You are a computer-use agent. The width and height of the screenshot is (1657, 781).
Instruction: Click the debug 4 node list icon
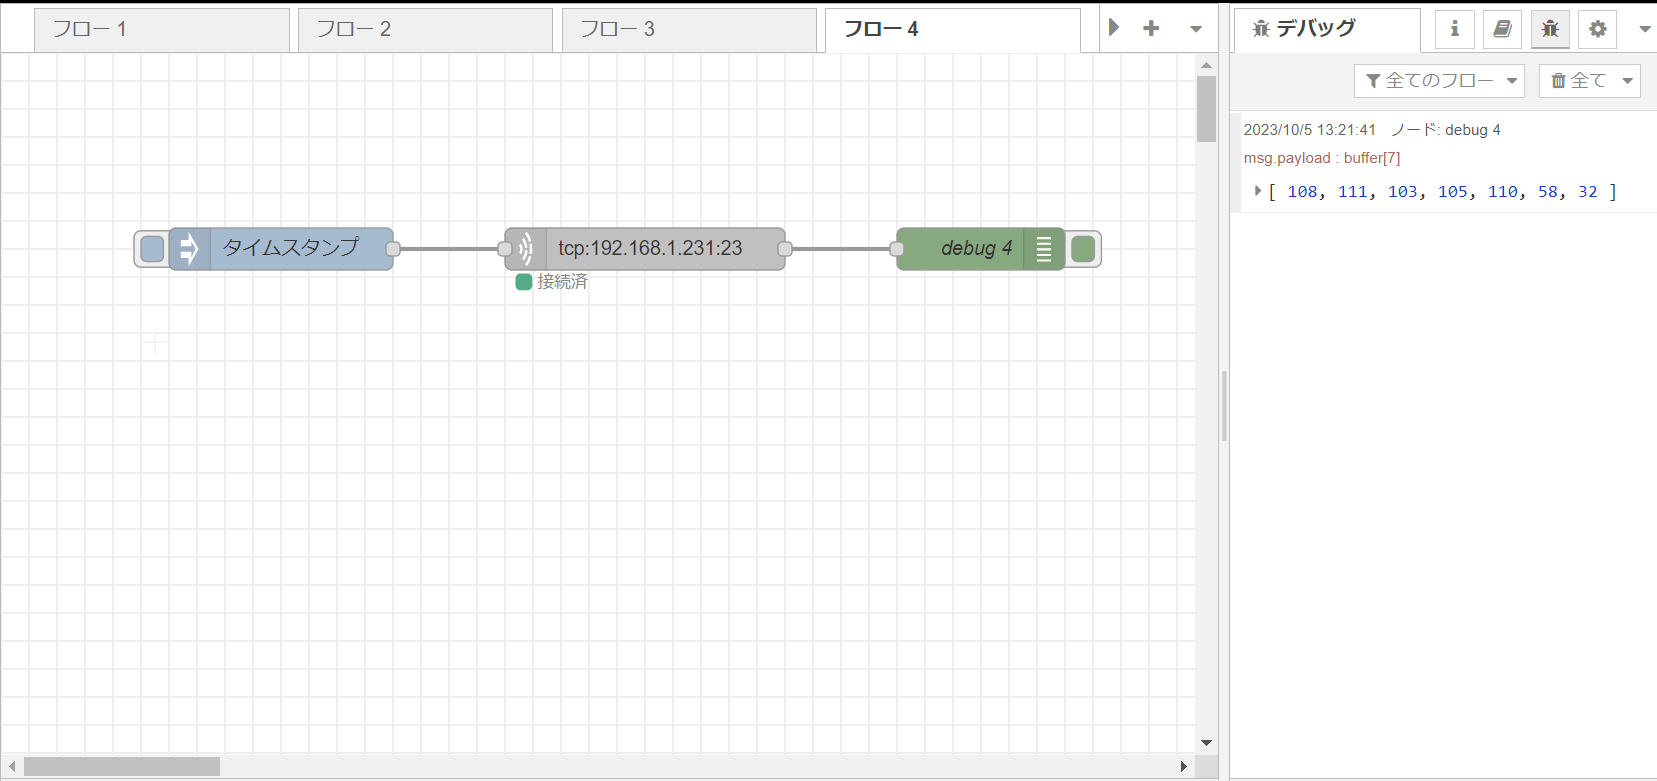(x=1044, y=249)
